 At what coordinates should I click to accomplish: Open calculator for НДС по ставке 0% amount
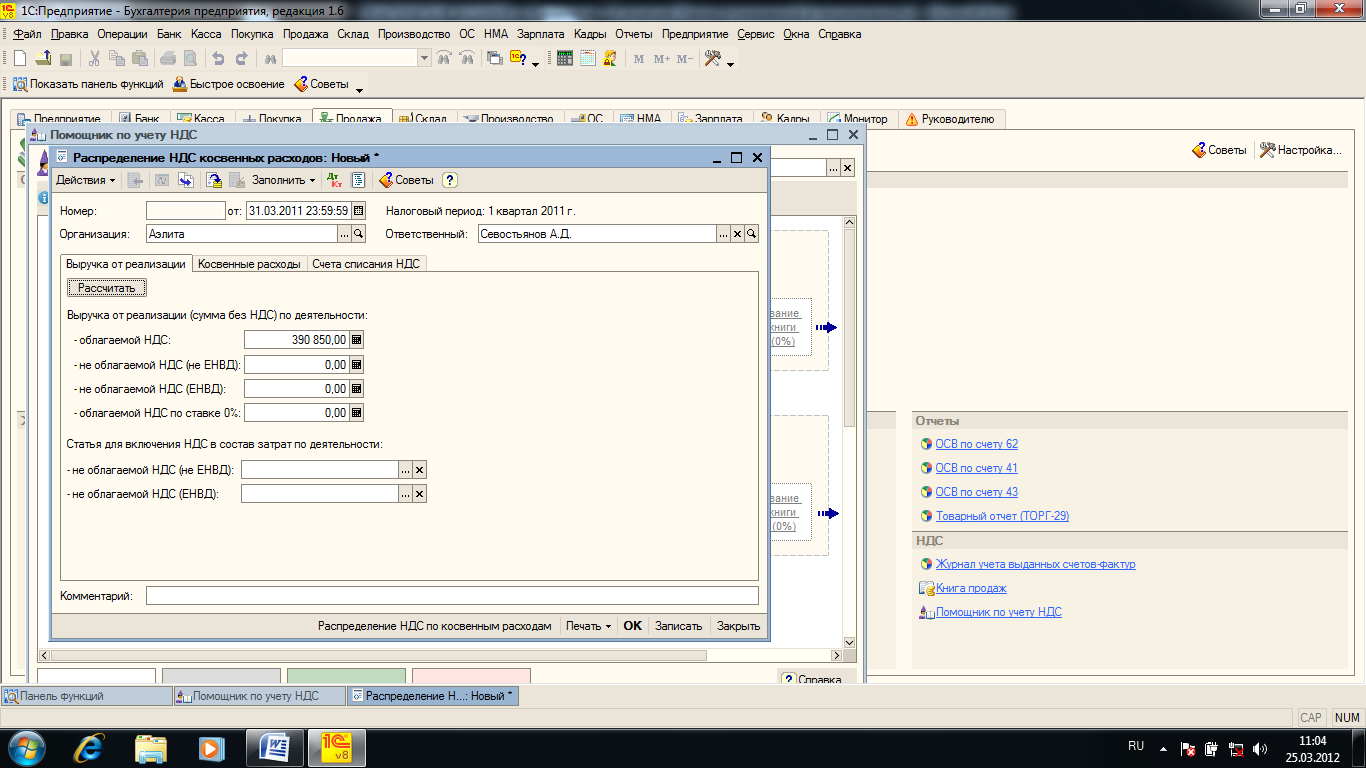coord(356,412)
